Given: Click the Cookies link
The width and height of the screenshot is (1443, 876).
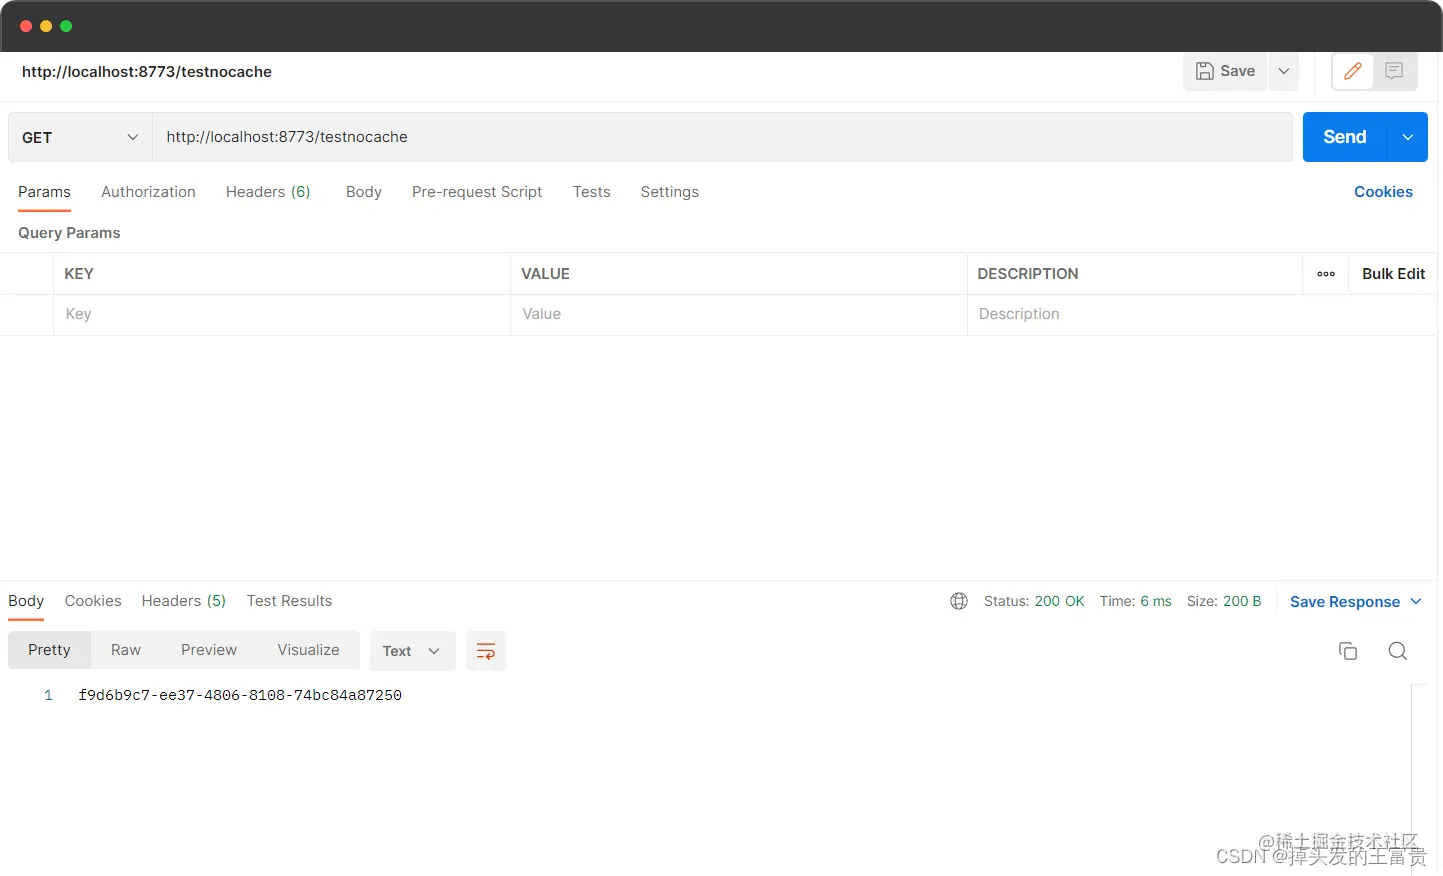Looking at the screenshot, I should 1383,192.
